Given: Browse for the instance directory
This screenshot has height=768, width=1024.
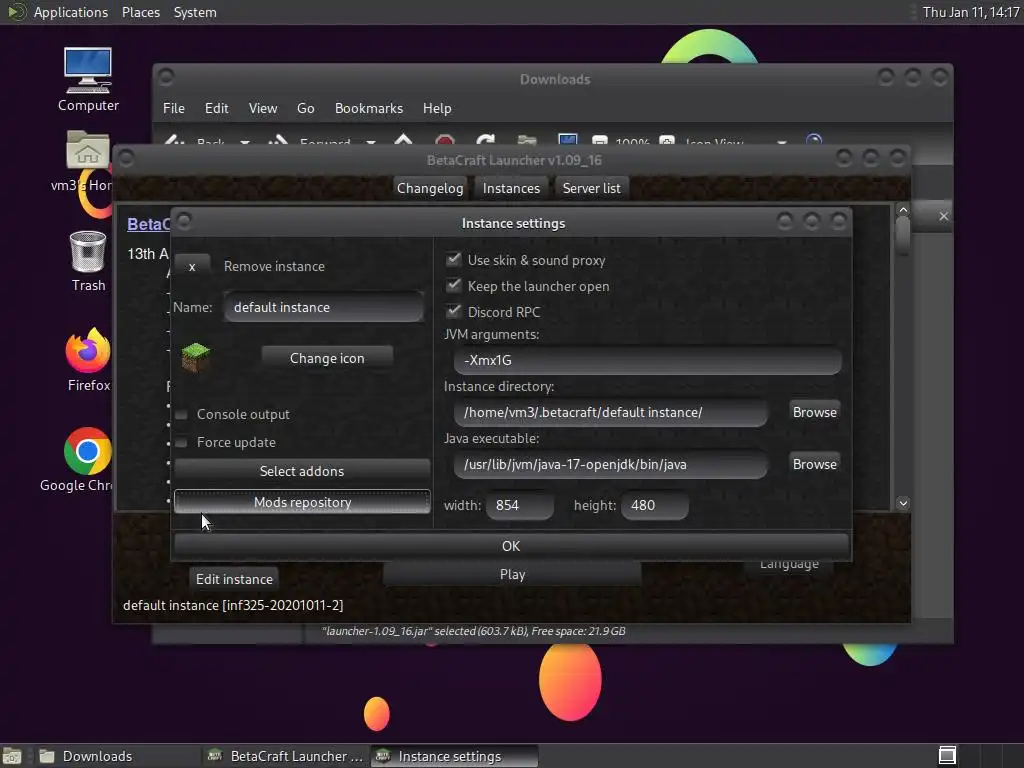Looking at the screenshot, I should pos(814,412).
